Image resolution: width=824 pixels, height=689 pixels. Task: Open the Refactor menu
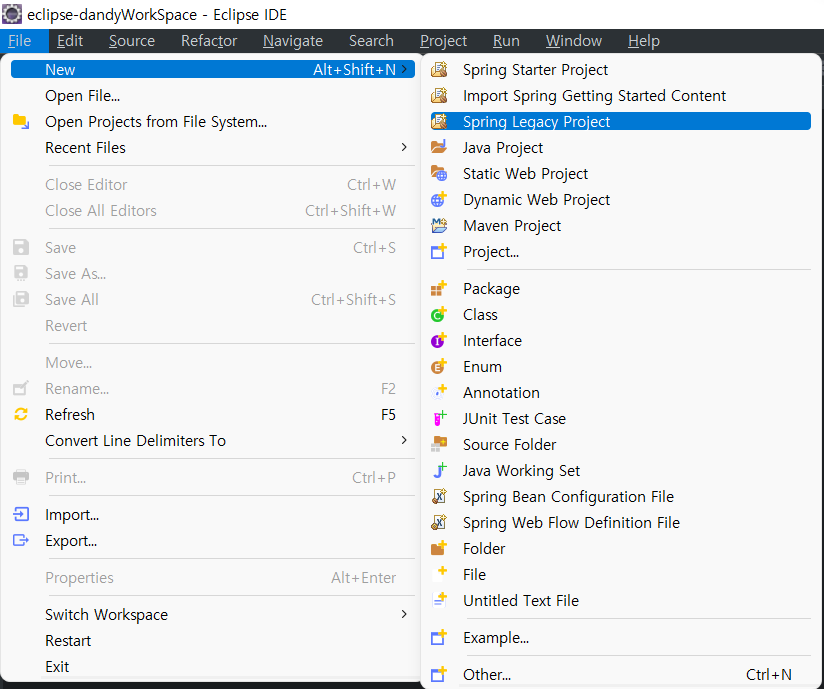pos(209,41)
